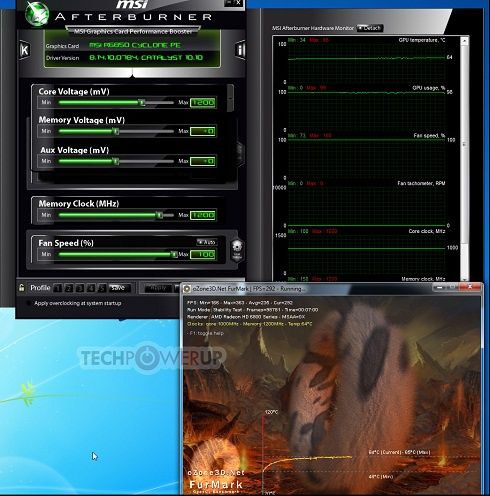
Task: Click the hardware monitor scrollbar down arrow
Action: (x=464, y=278)
